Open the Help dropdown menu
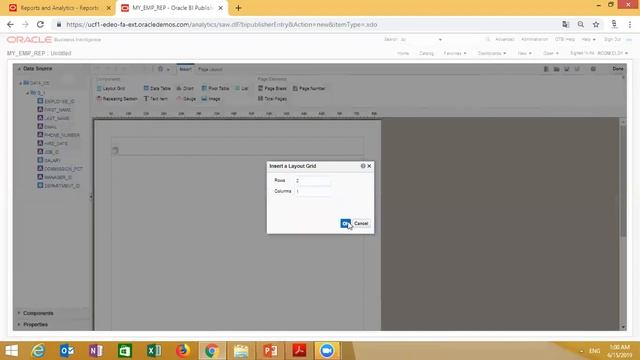The height and width of the screenshot is (360, 640). tap(588, 40)
